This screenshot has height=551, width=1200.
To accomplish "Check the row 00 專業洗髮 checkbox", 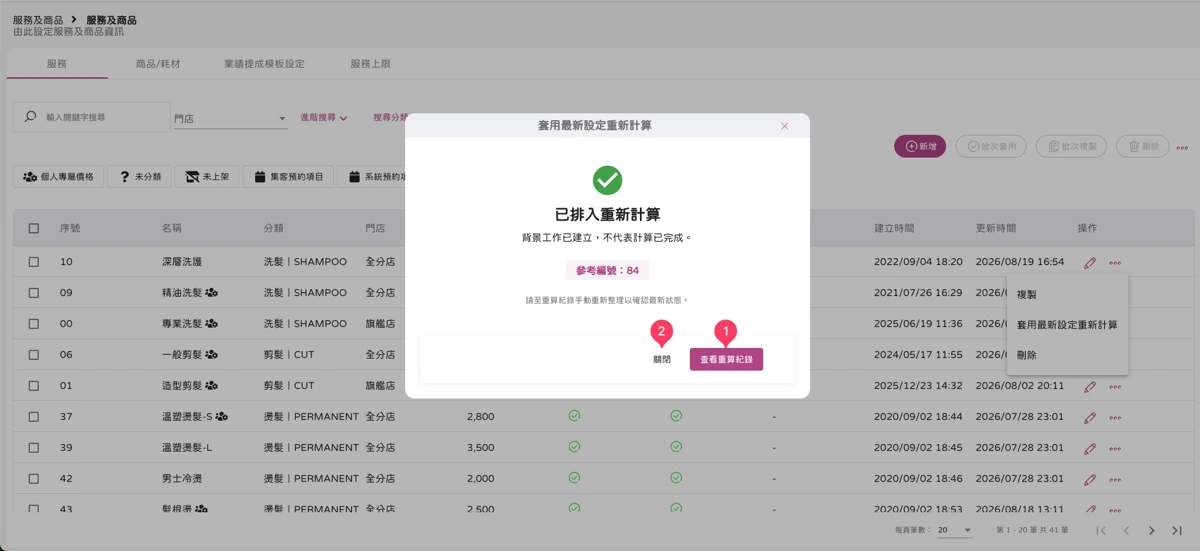I will tap(34, 324).
